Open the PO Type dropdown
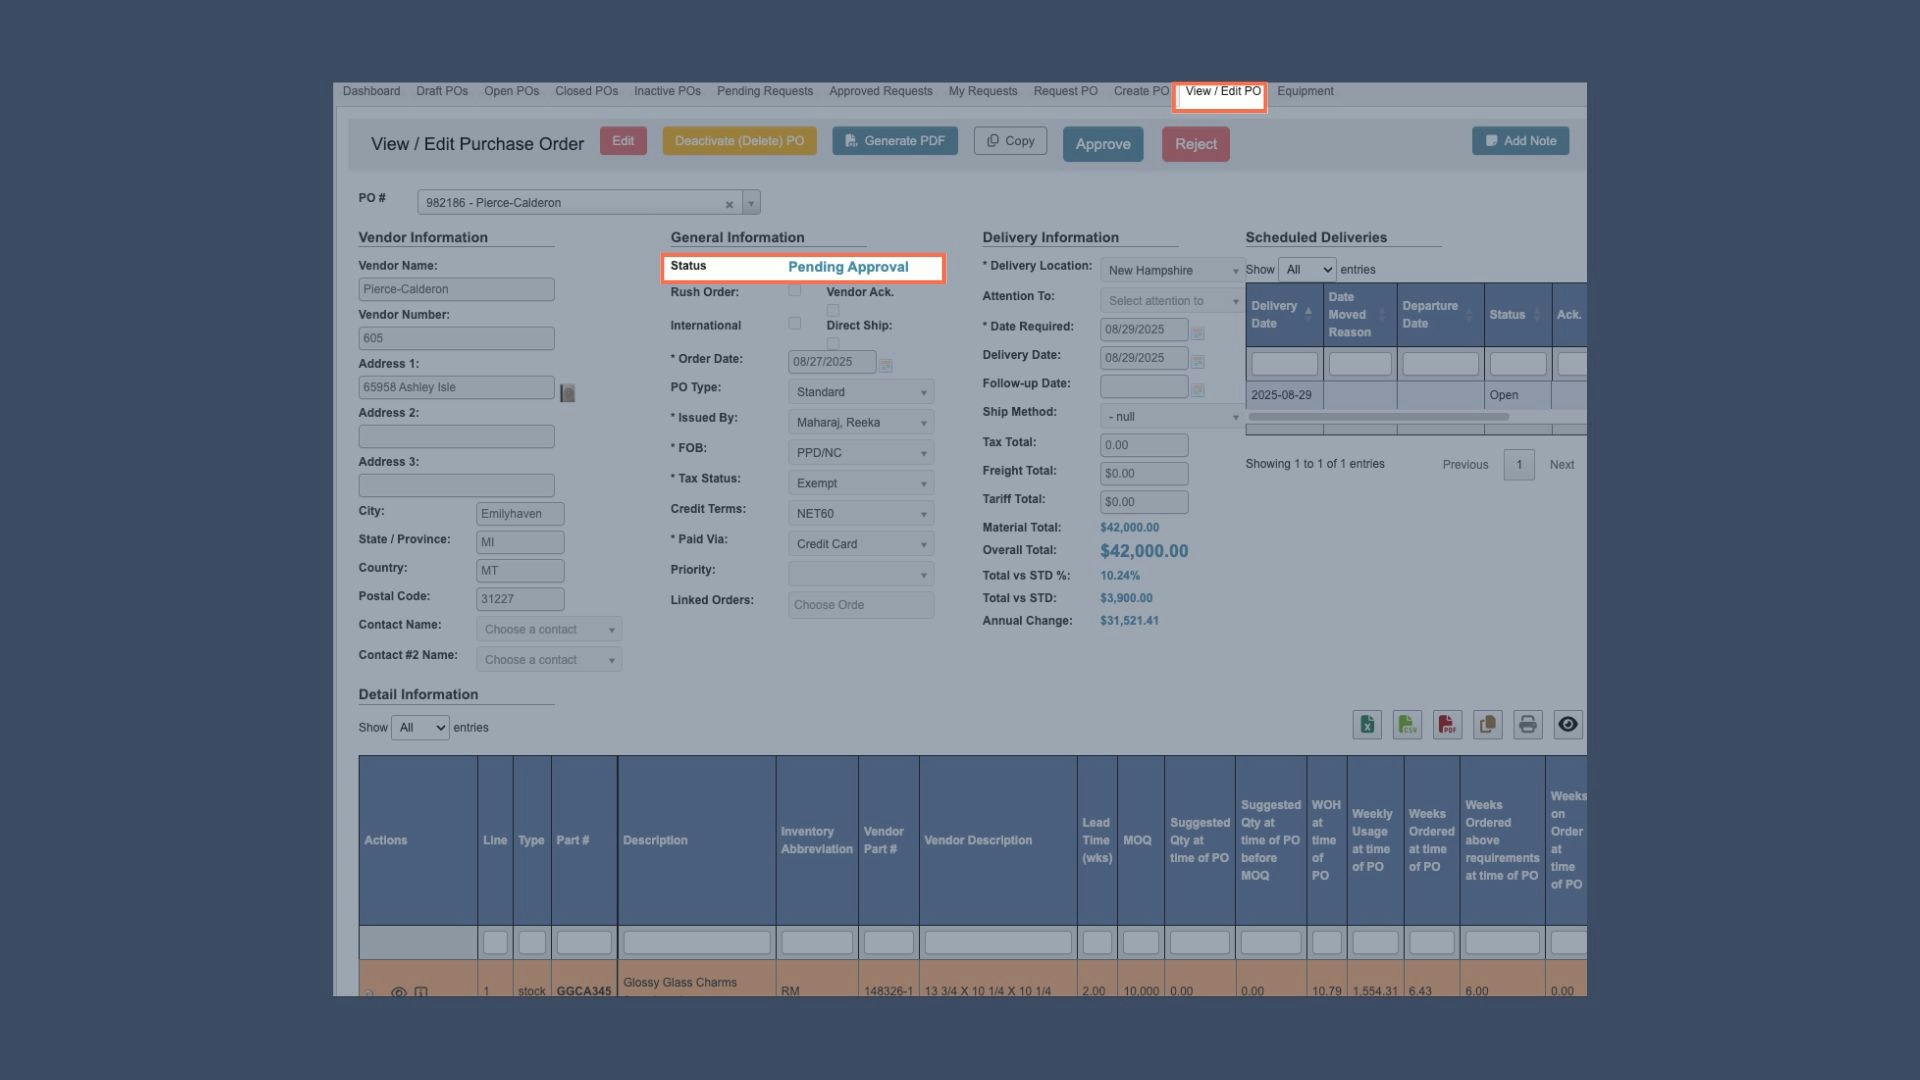This screenshot has height=1080, width=1920. (x=860, y=392)
